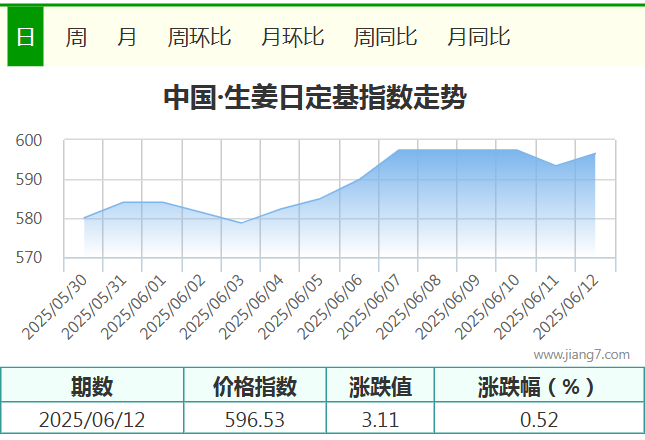Click the change value 3.11
This screenshot has height=440, width=645.
(x=380, y=420)
